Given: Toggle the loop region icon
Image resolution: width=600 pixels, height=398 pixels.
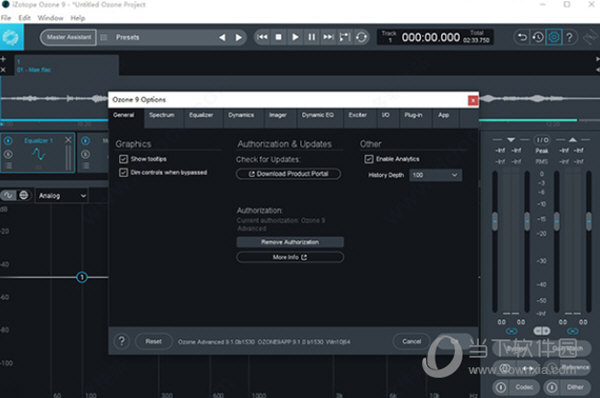Looking at the screenshot, I should 344,37.
